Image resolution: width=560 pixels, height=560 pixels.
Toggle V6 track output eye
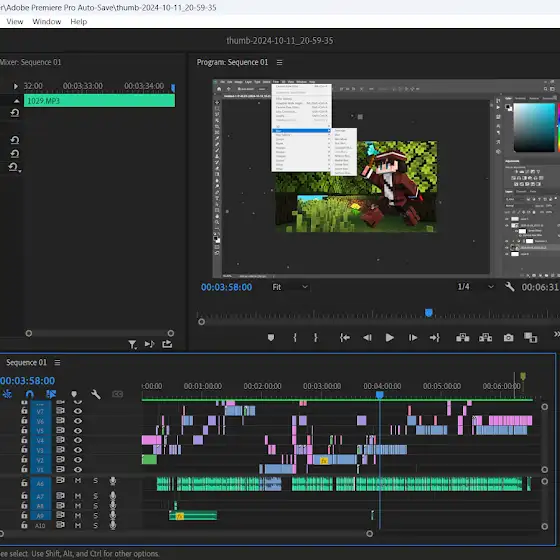pos(78,421)
